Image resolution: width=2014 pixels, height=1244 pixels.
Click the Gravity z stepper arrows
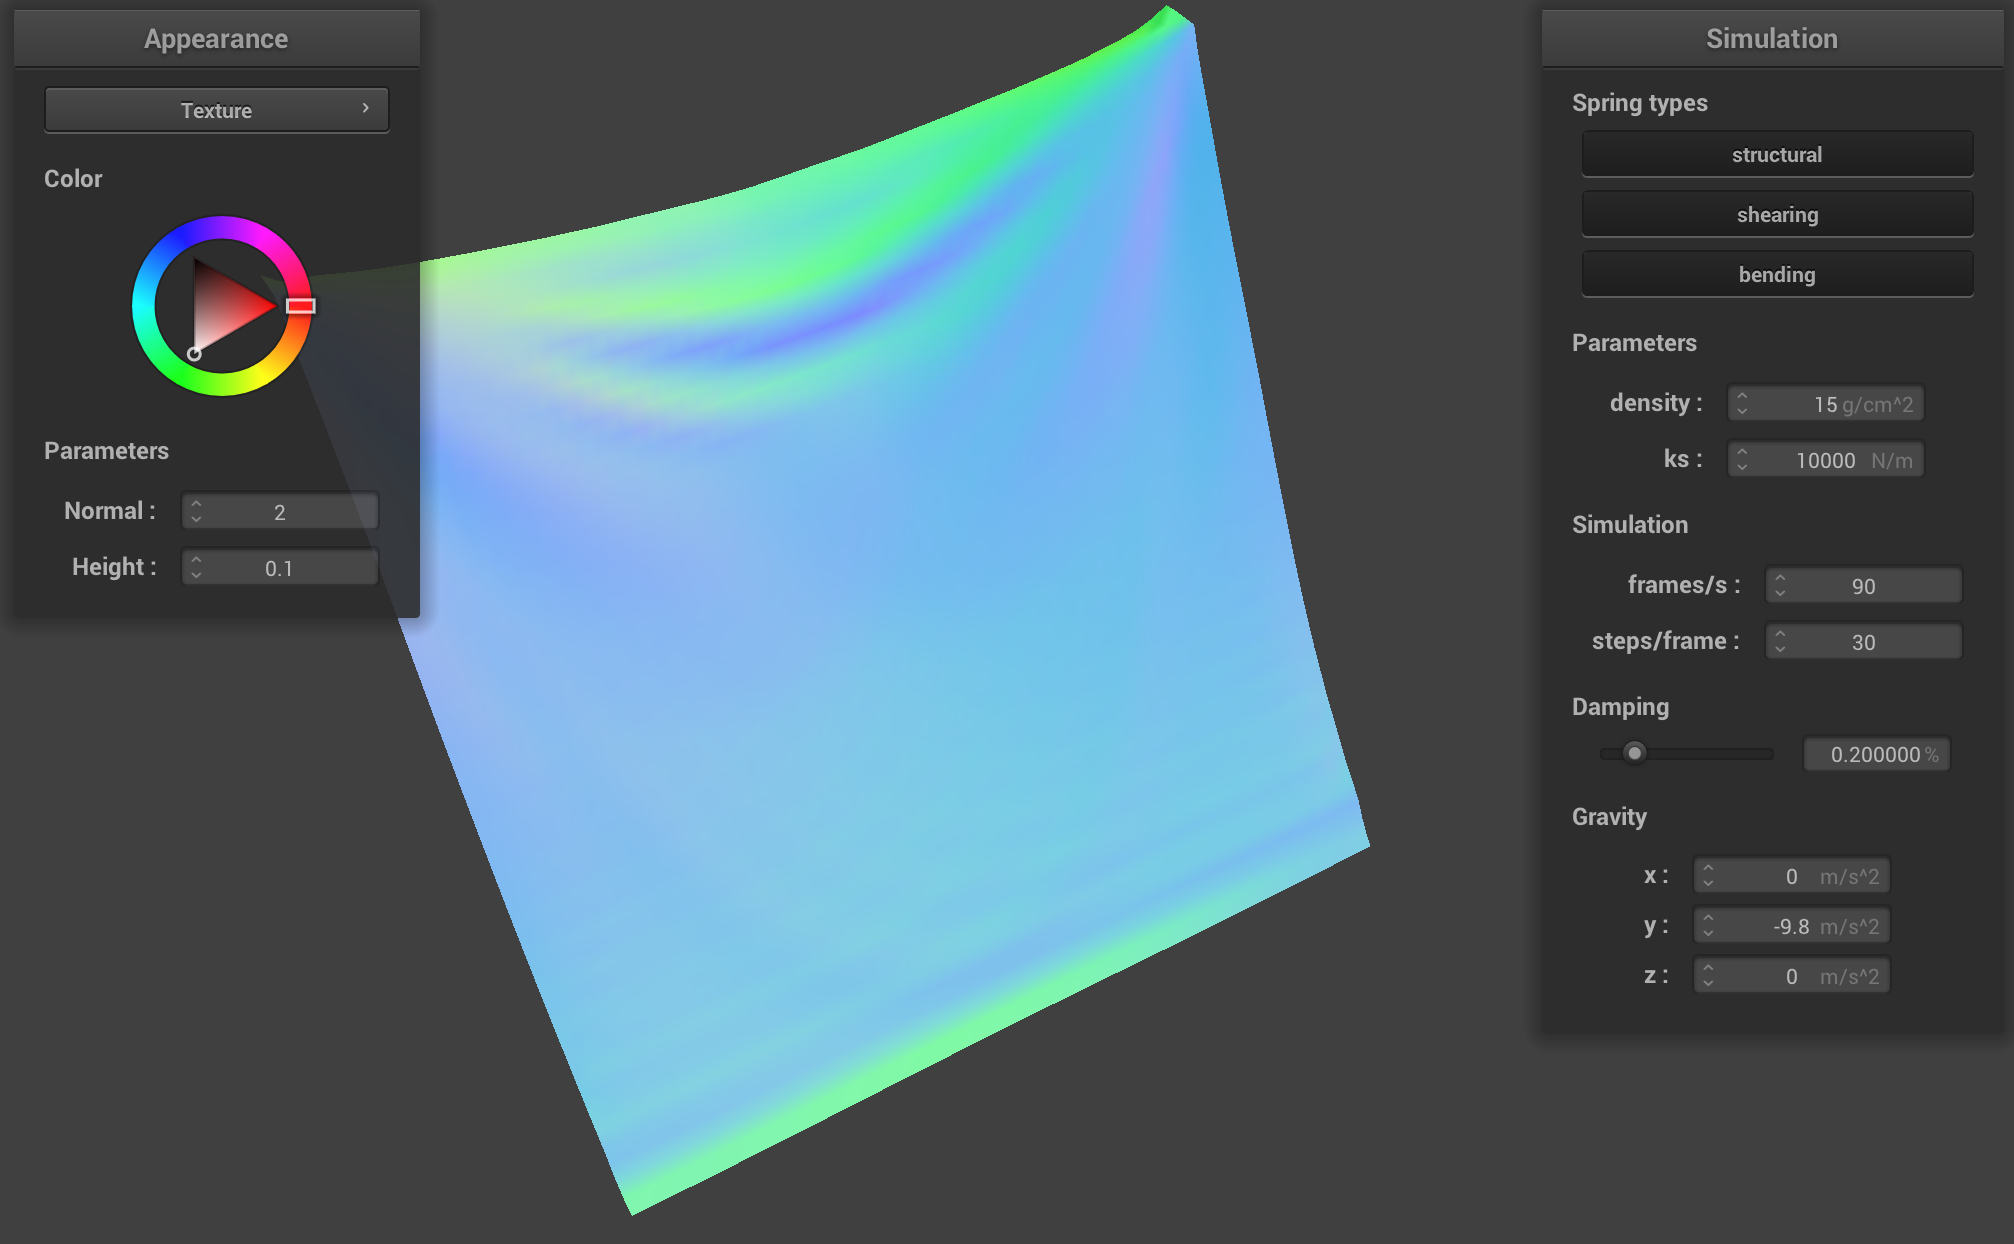(x=1708, y=976)
